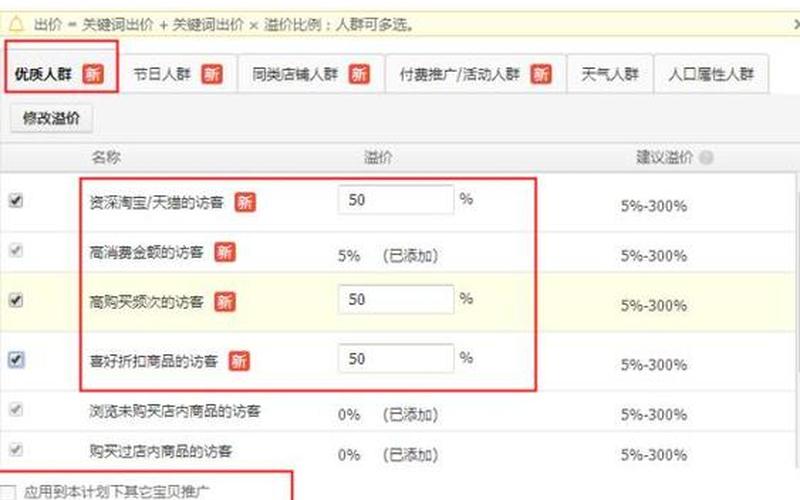Click the 新 badge on 付费推广/活动人群 tab
The image size is (800, 500).
point(541,74)
